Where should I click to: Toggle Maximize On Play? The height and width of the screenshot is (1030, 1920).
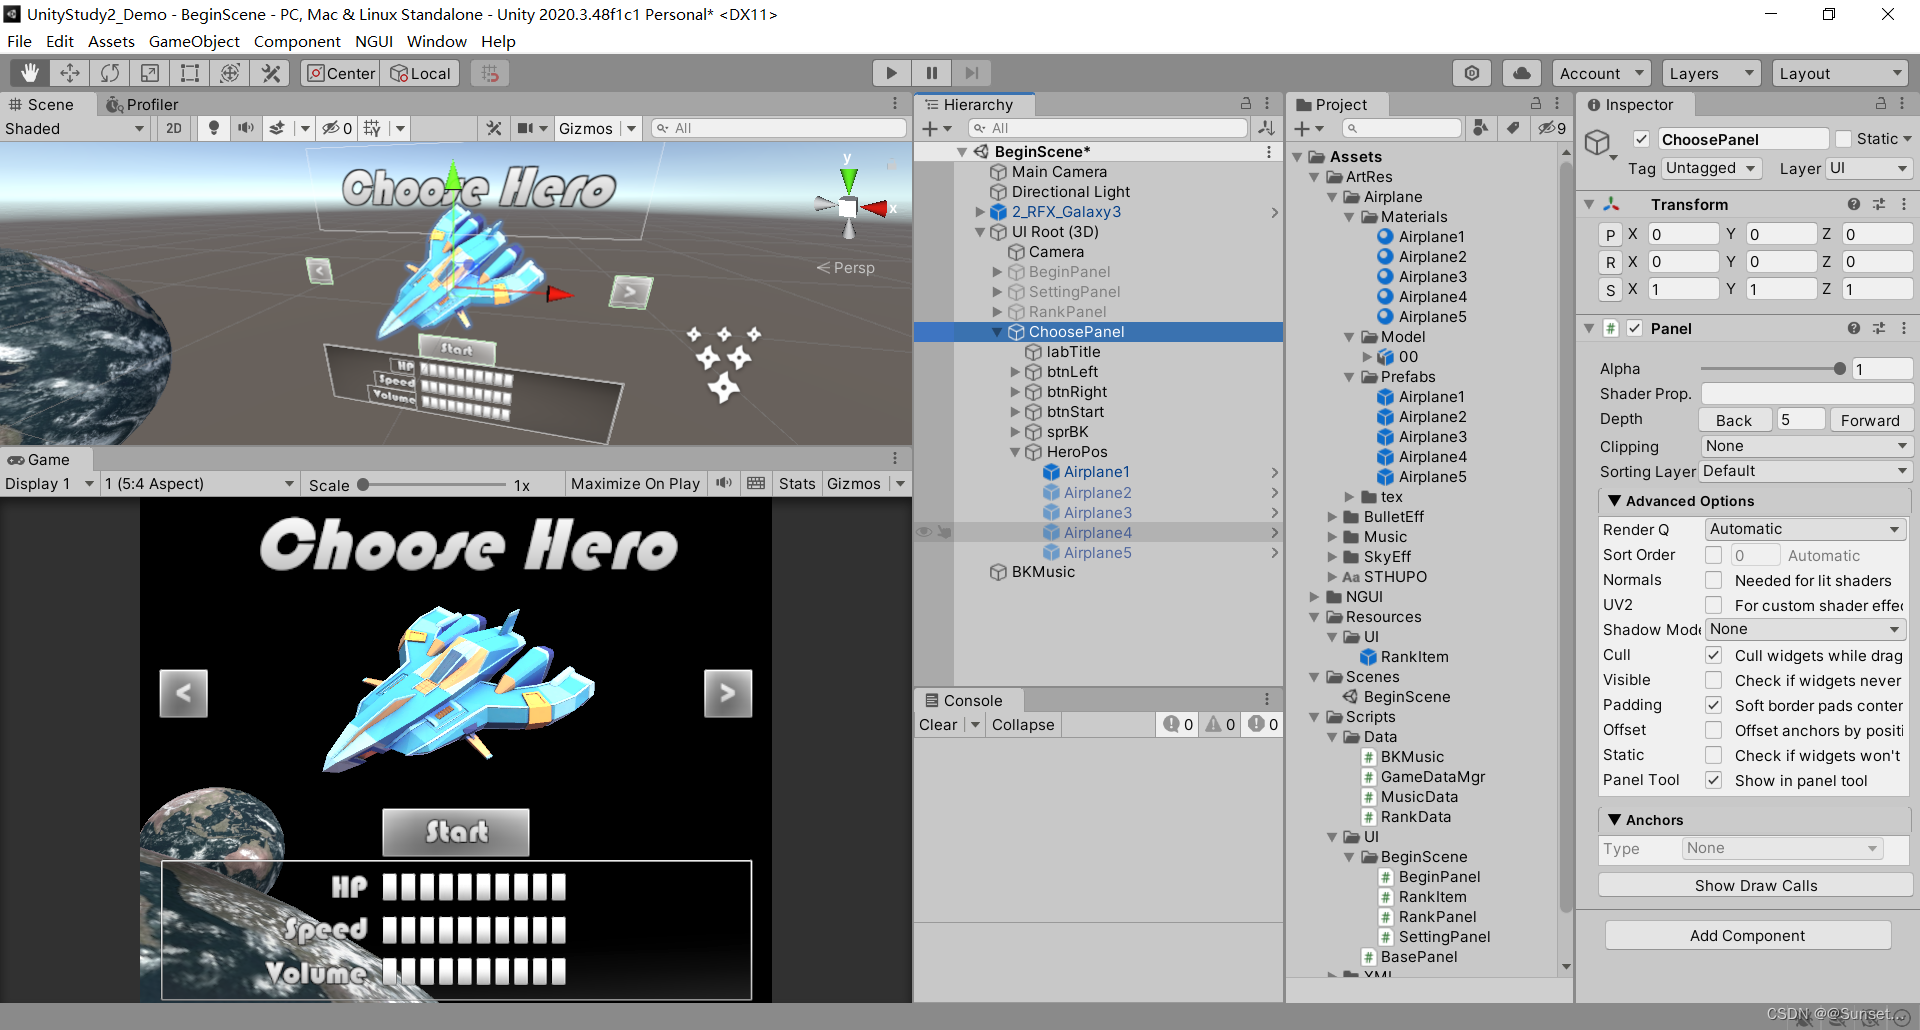click(x=635, y=483)
